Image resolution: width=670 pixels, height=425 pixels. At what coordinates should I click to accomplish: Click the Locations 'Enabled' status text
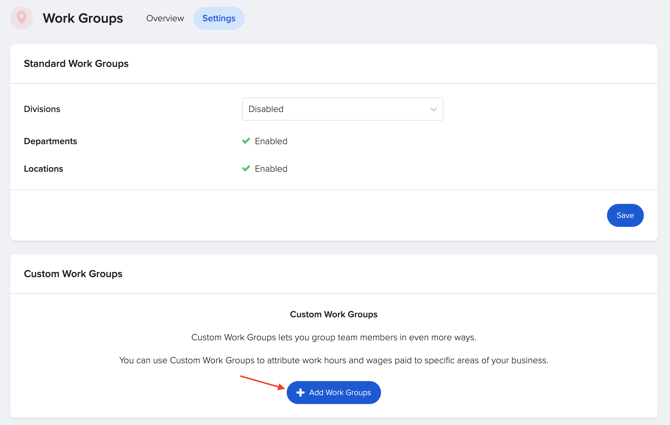(x=271, y=169)
